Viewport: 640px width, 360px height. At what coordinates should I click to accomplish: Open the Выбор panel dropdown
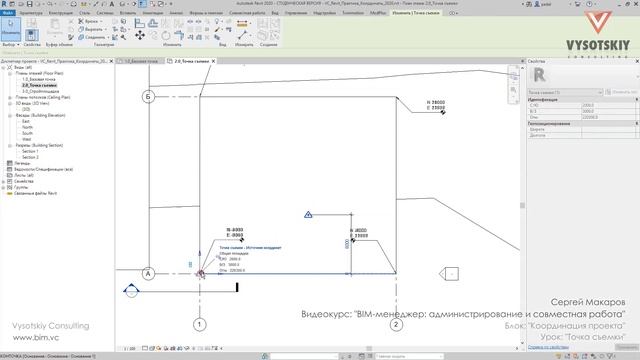coord(11,44)
